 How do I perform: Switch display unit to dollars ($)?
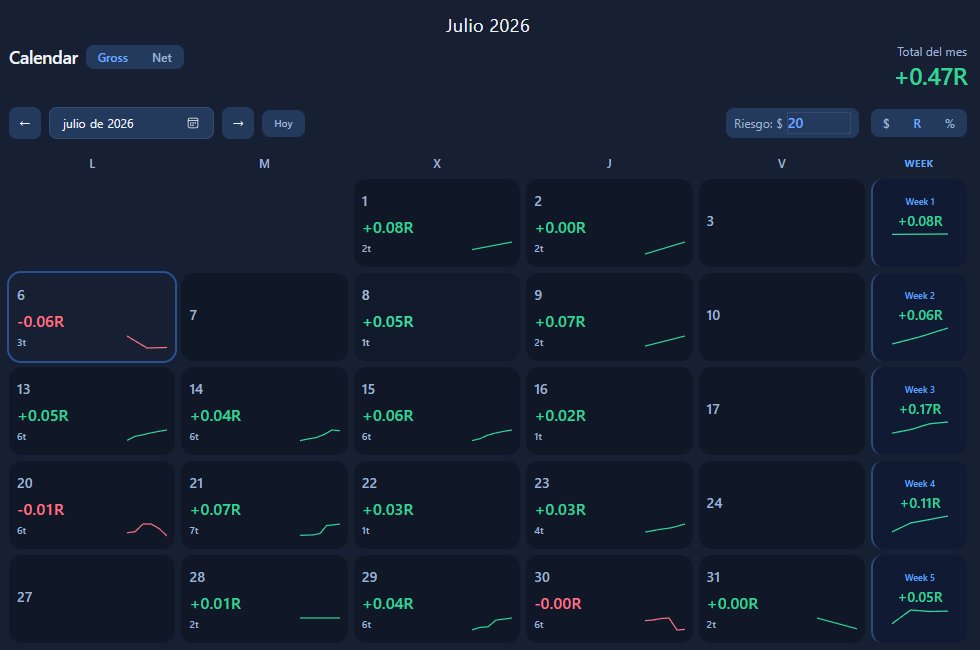click(886, 123)
